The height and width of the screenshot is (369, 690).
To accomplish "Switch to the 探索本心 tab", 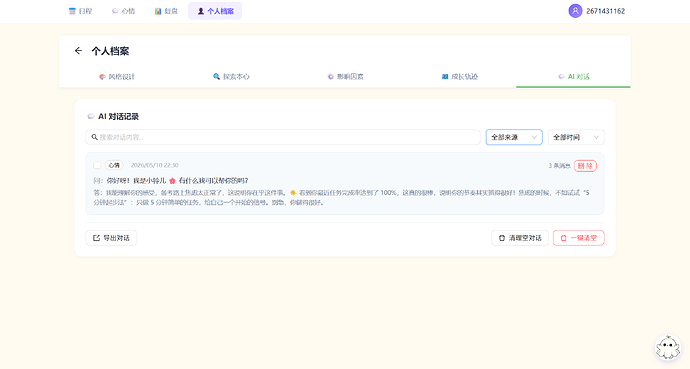I will (x=231, y=77).
